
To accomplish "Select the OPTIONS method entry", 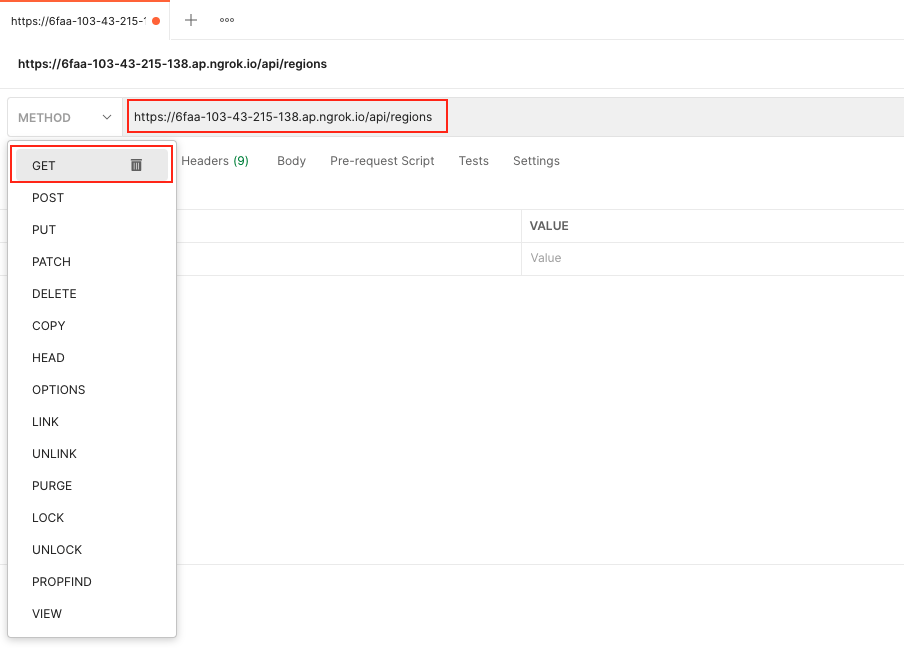I will 58,390.
